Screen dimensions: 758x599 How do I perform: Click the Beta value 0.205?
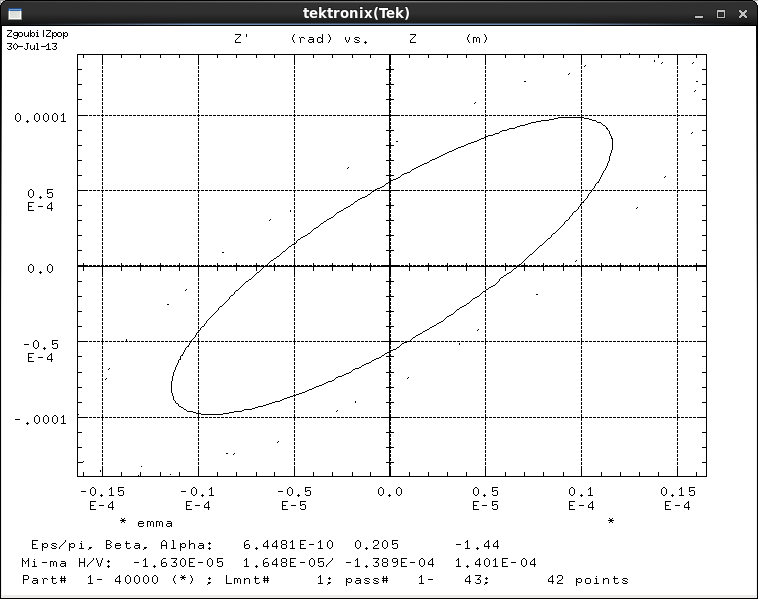pos(377,545)
